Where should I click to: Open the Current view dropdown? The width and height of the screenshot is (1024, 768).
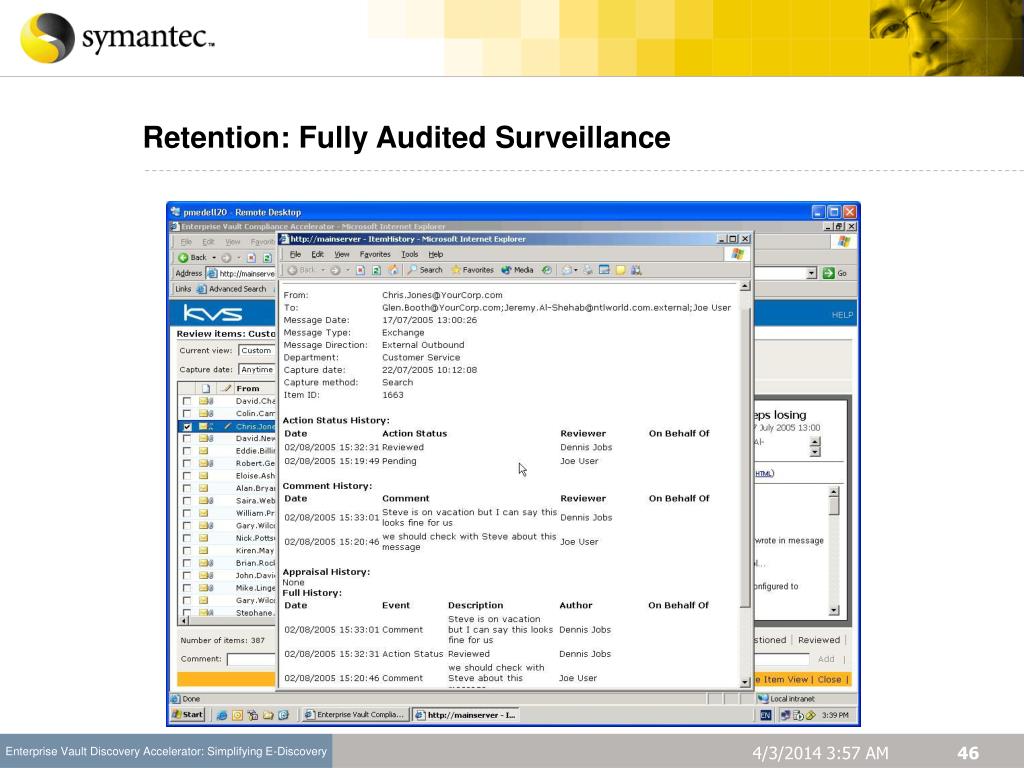point(257,351)
